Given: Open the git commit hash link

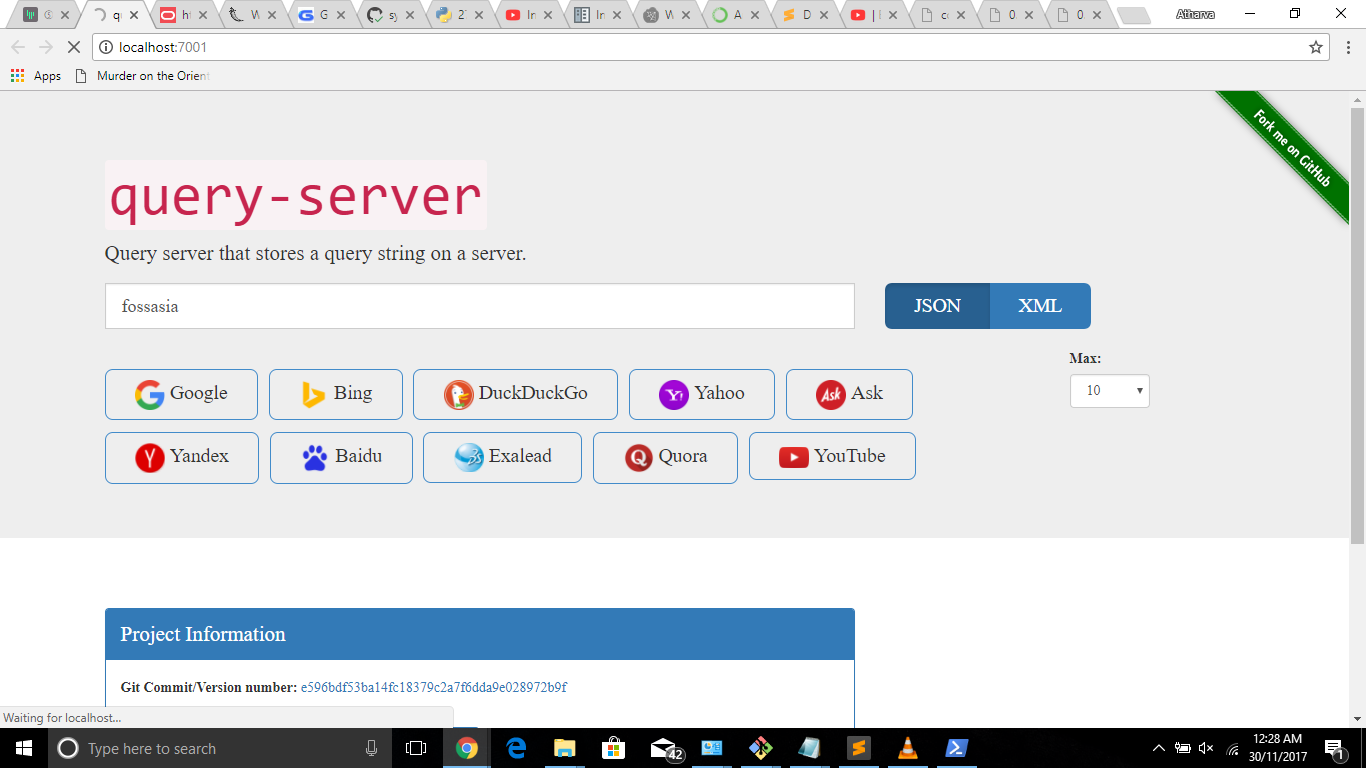Looking at the screenshot, I should [x=434, y=687].
